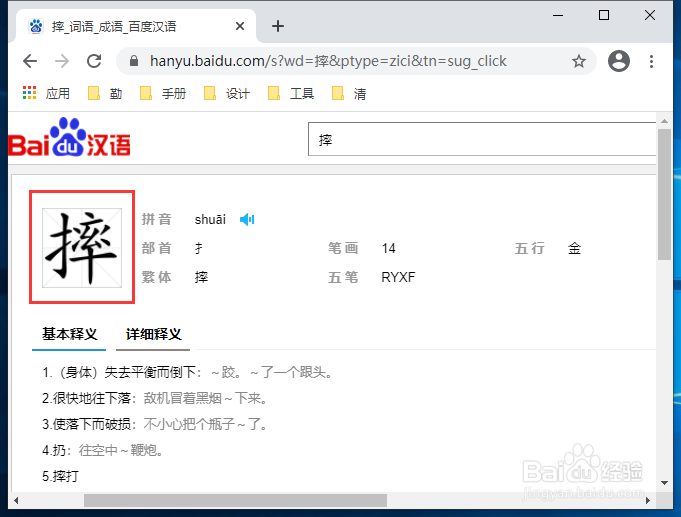The image size is (681, 517).
Task: Focus the search box containing 摔
Action: click(x=482, y=139)
